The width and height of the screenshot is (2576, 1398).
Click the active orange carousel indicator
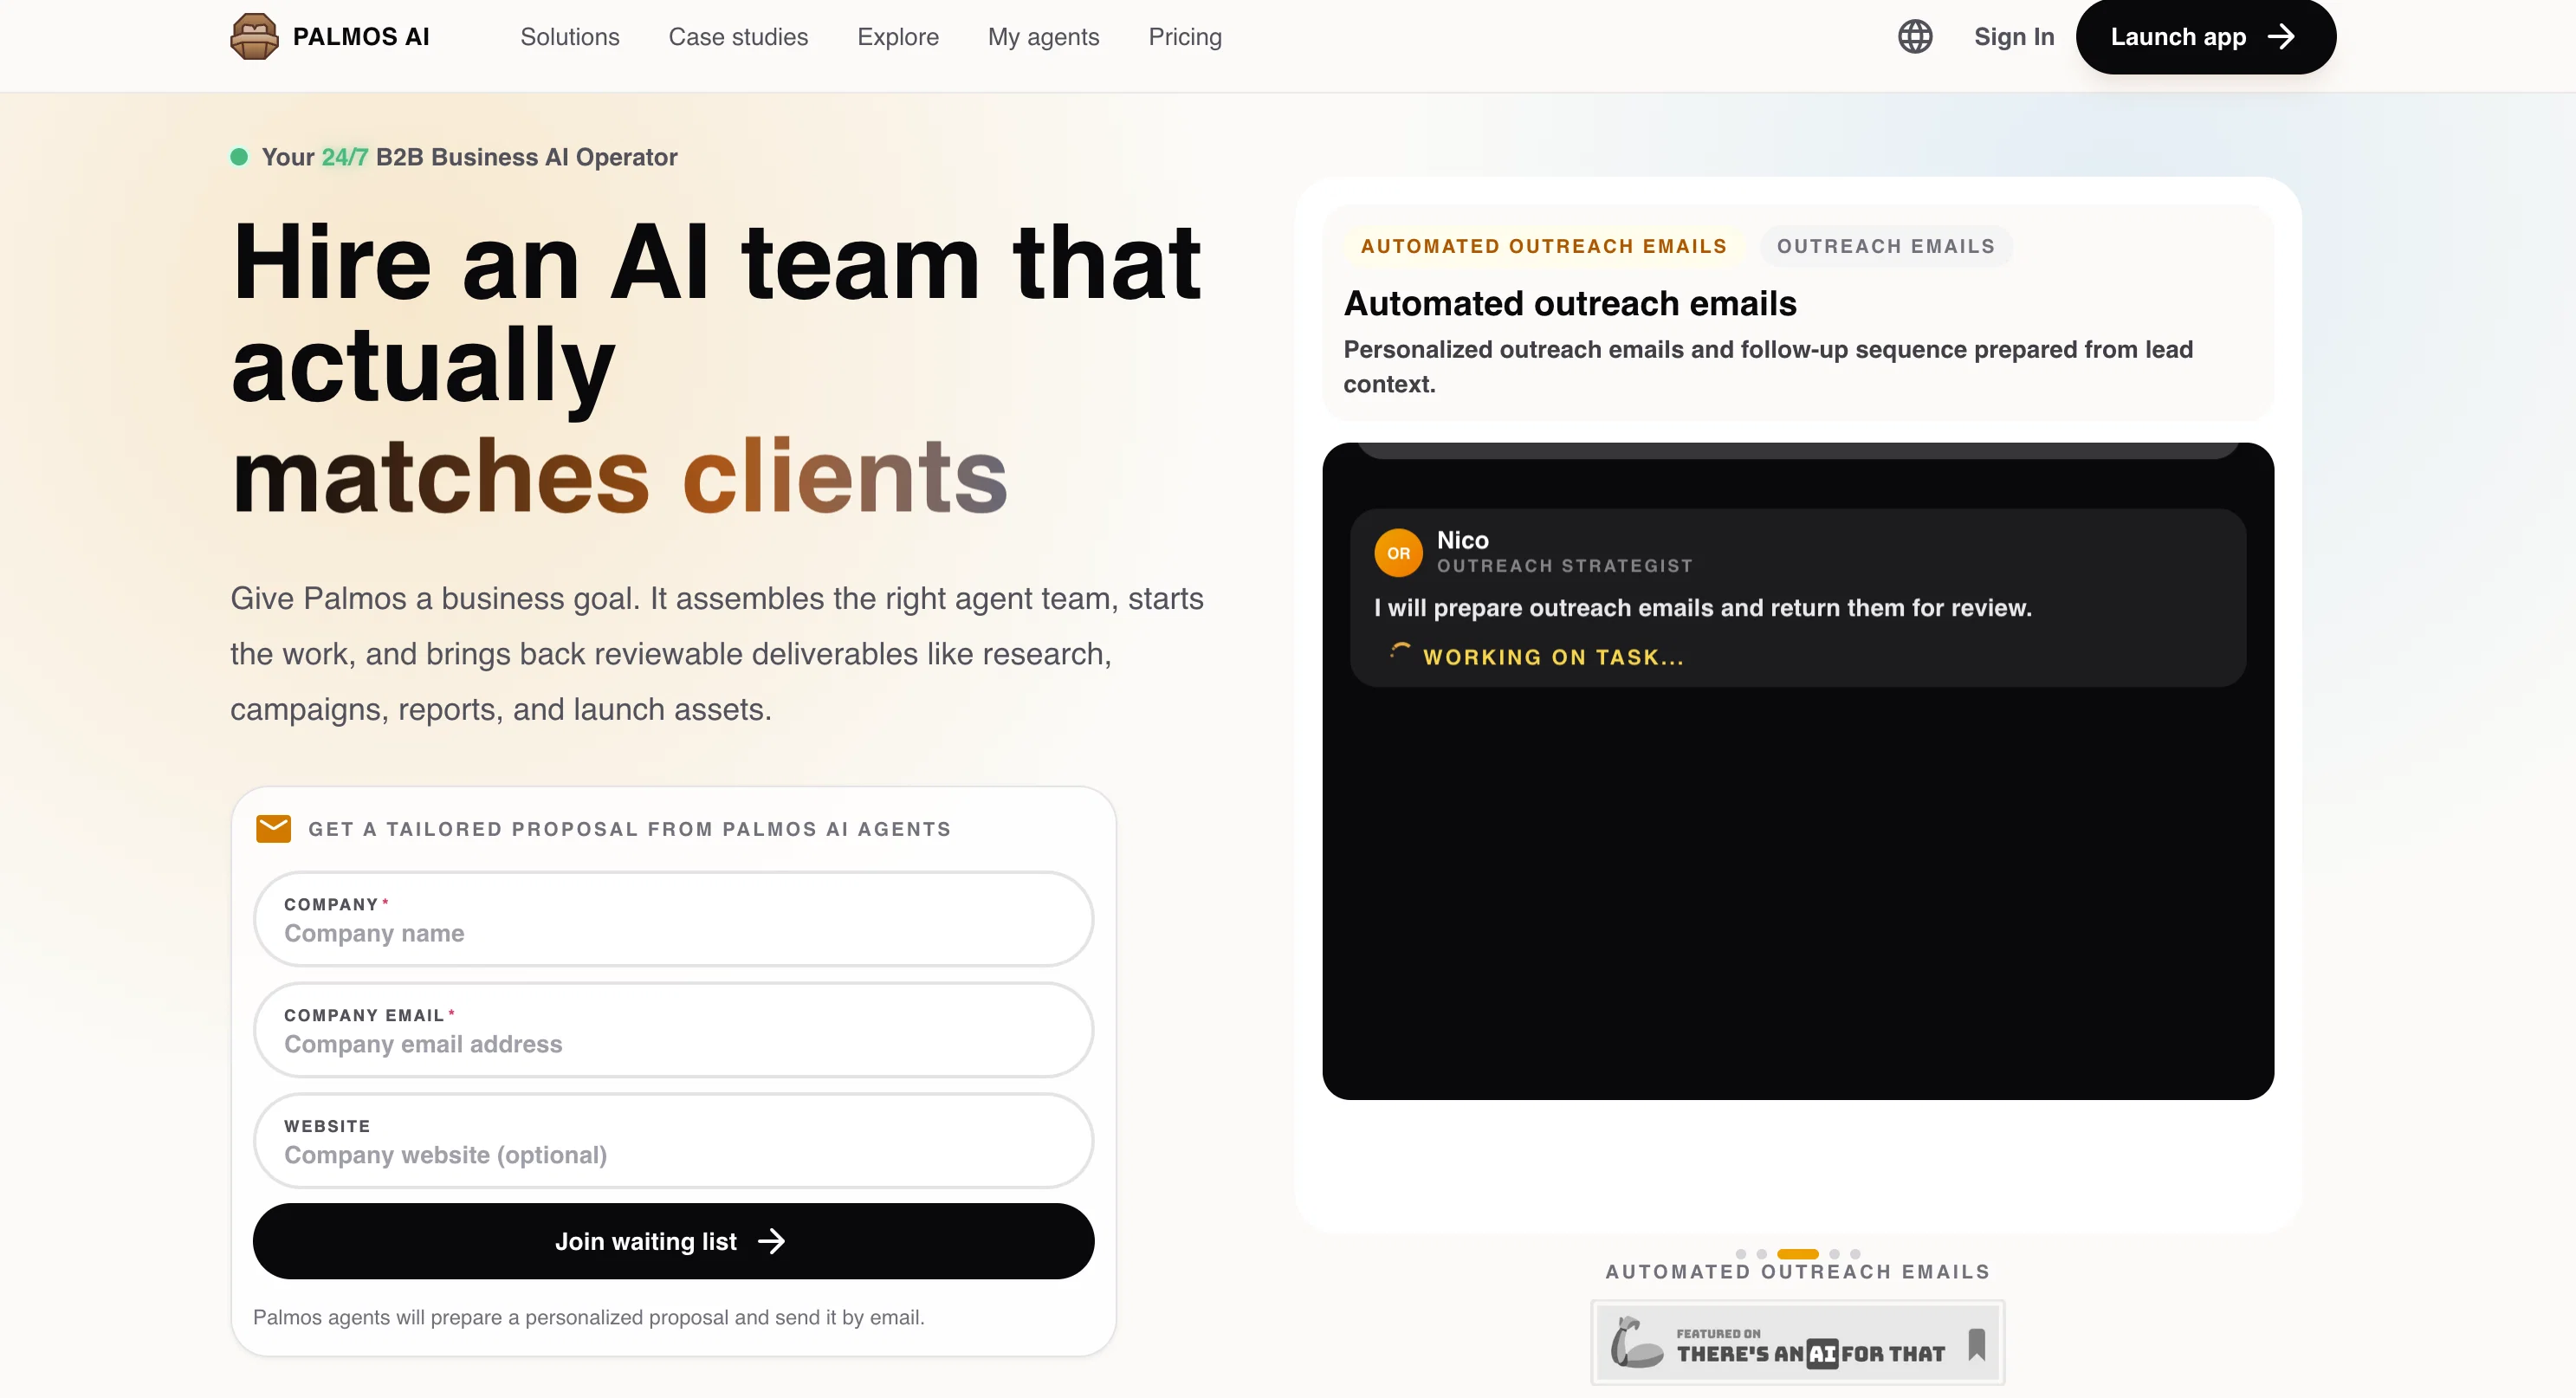click(x=1797, y=1254)
